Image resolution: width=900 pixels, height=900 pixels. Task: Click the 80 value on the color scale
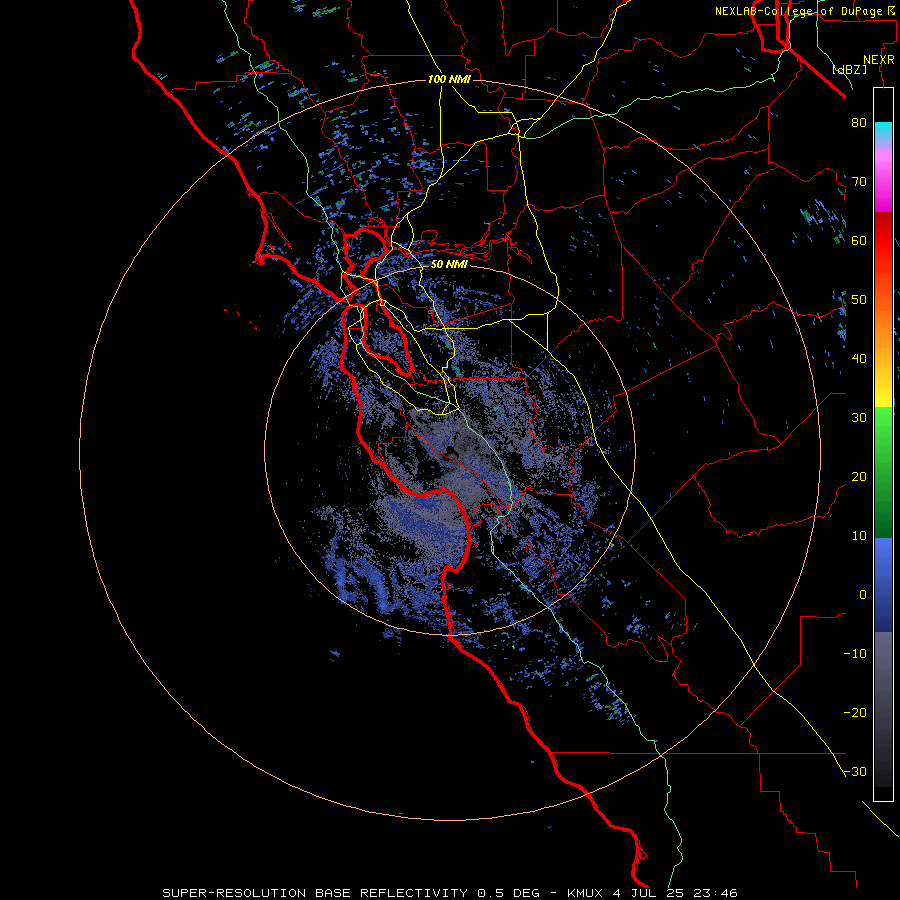tap(859, 122)
